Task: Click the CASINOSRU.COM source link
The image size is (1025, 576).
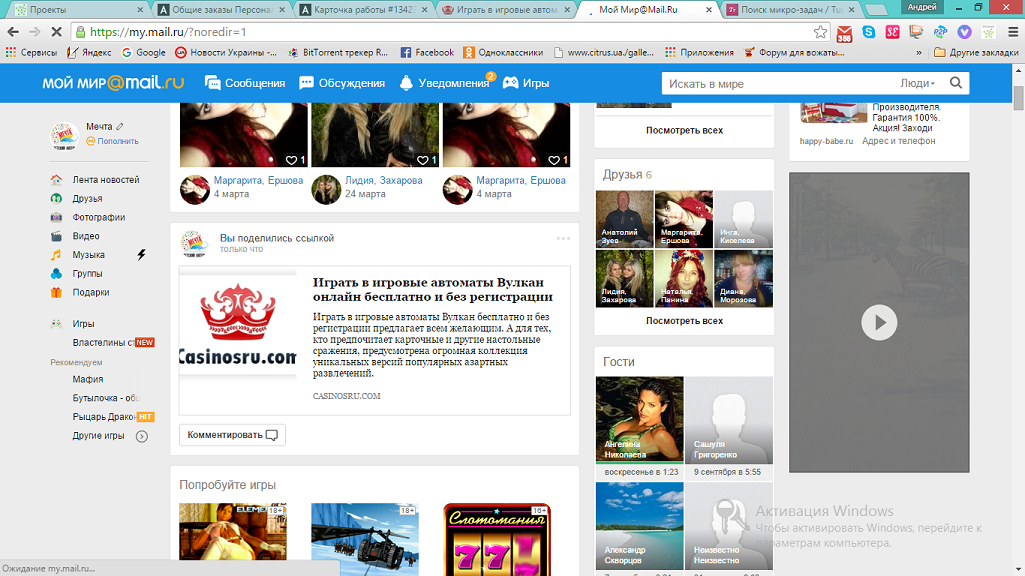Action: coord(346,396)
